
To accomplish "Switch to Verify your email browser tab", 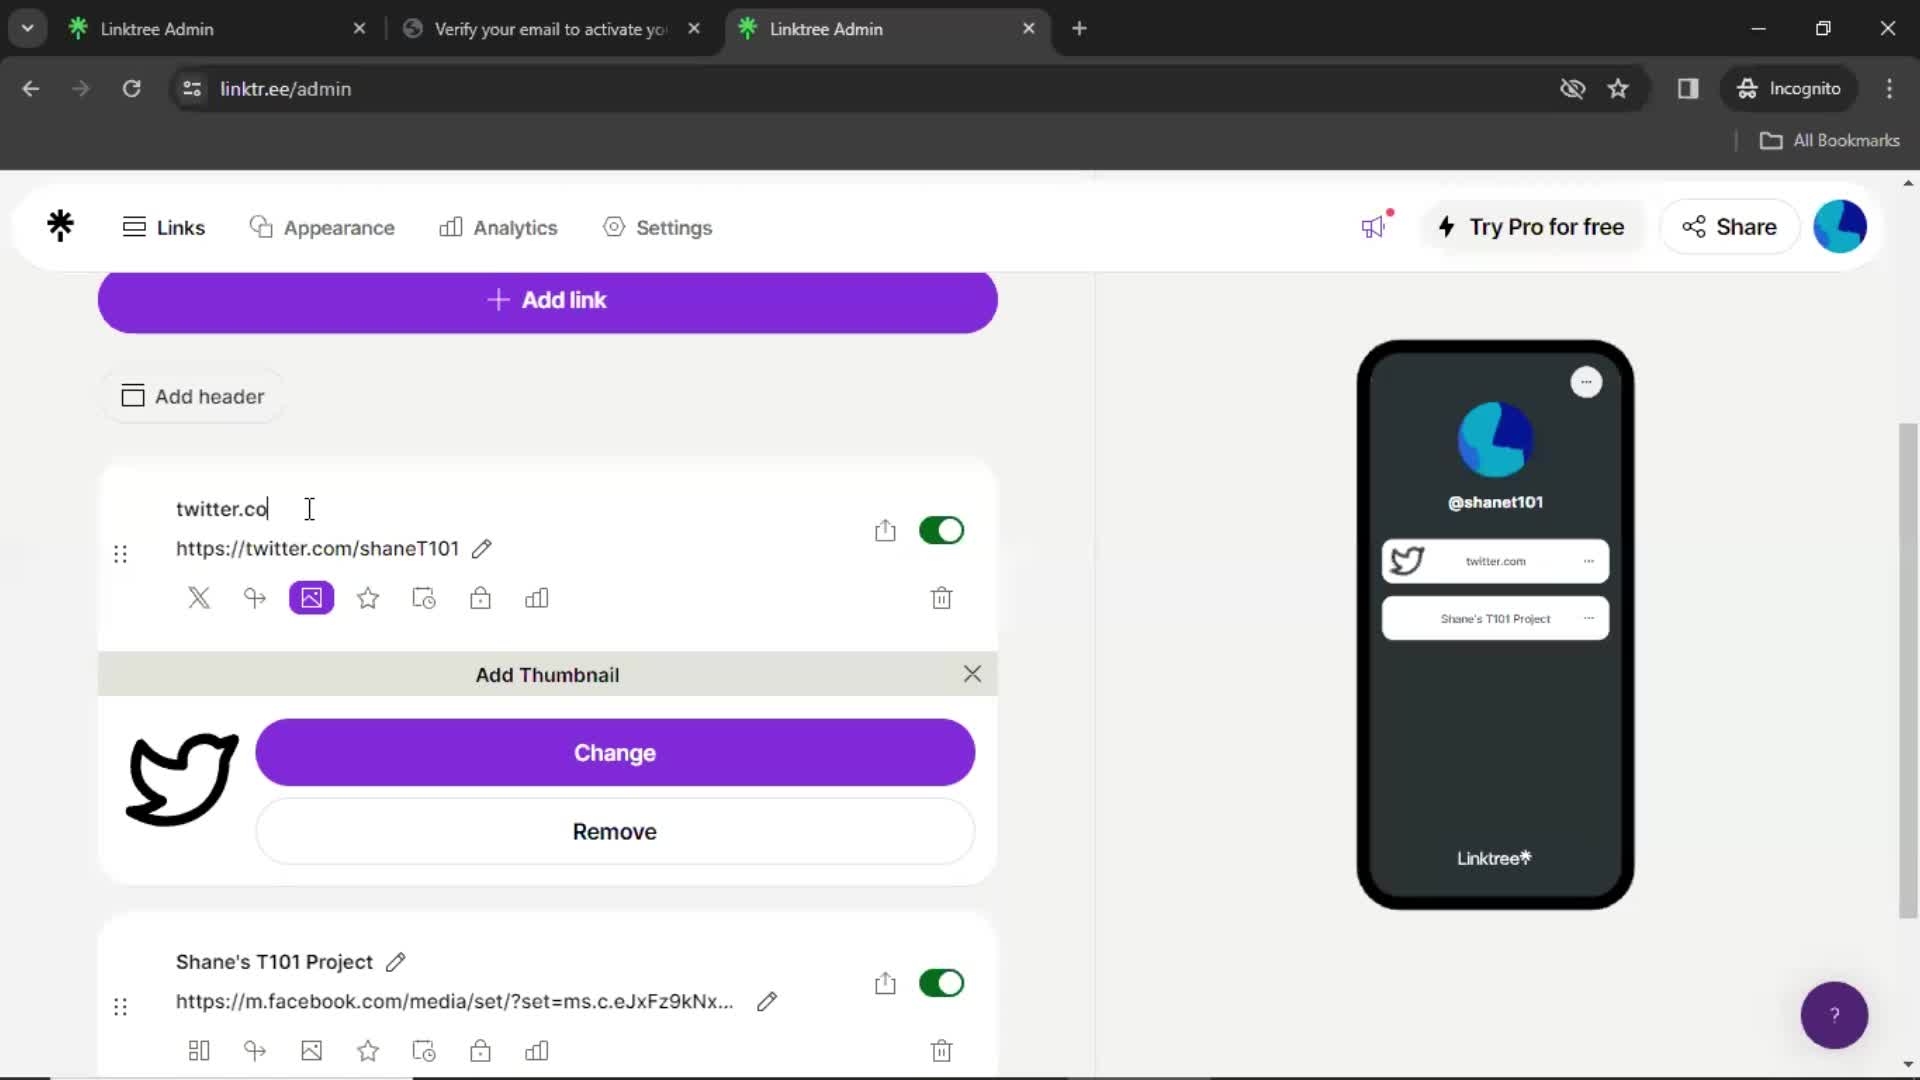I will [550, 29].
